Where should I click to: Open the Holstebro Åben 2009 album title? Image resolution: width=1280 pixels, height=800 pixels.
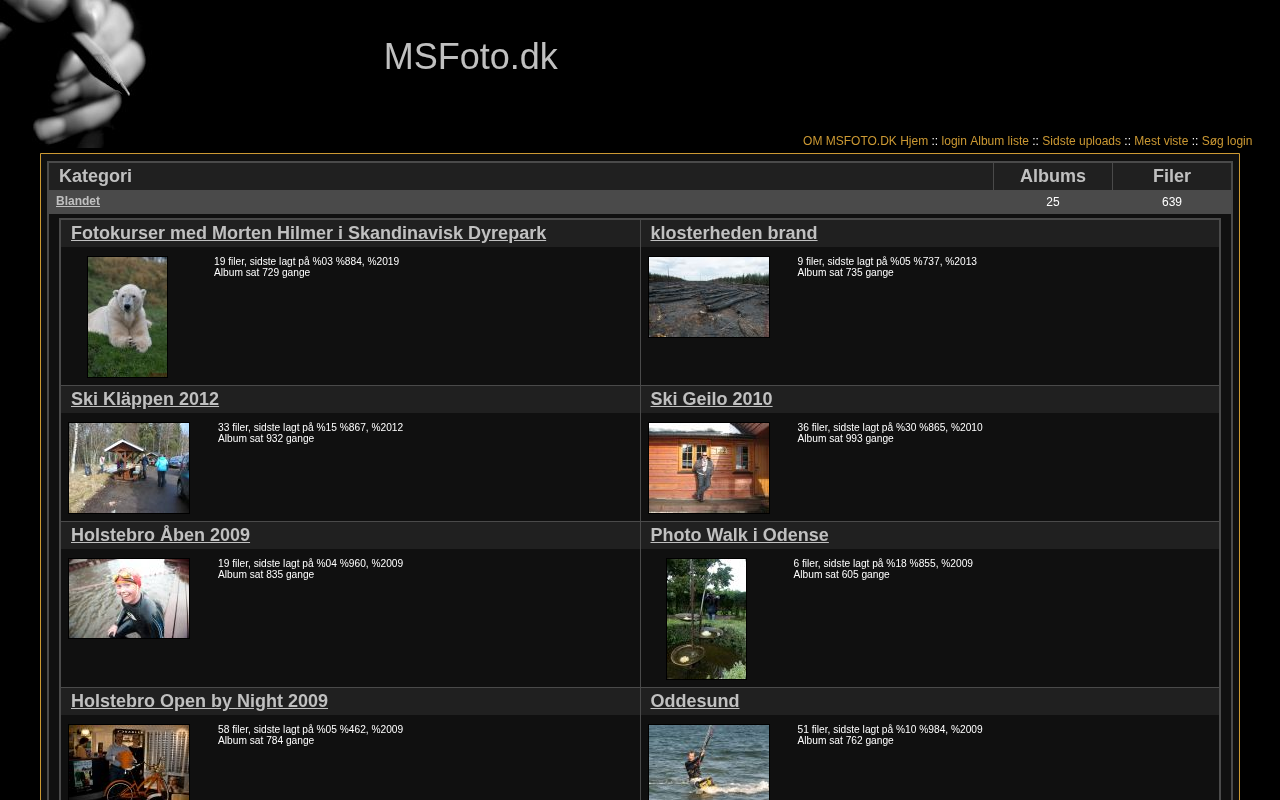pos(160,535)
